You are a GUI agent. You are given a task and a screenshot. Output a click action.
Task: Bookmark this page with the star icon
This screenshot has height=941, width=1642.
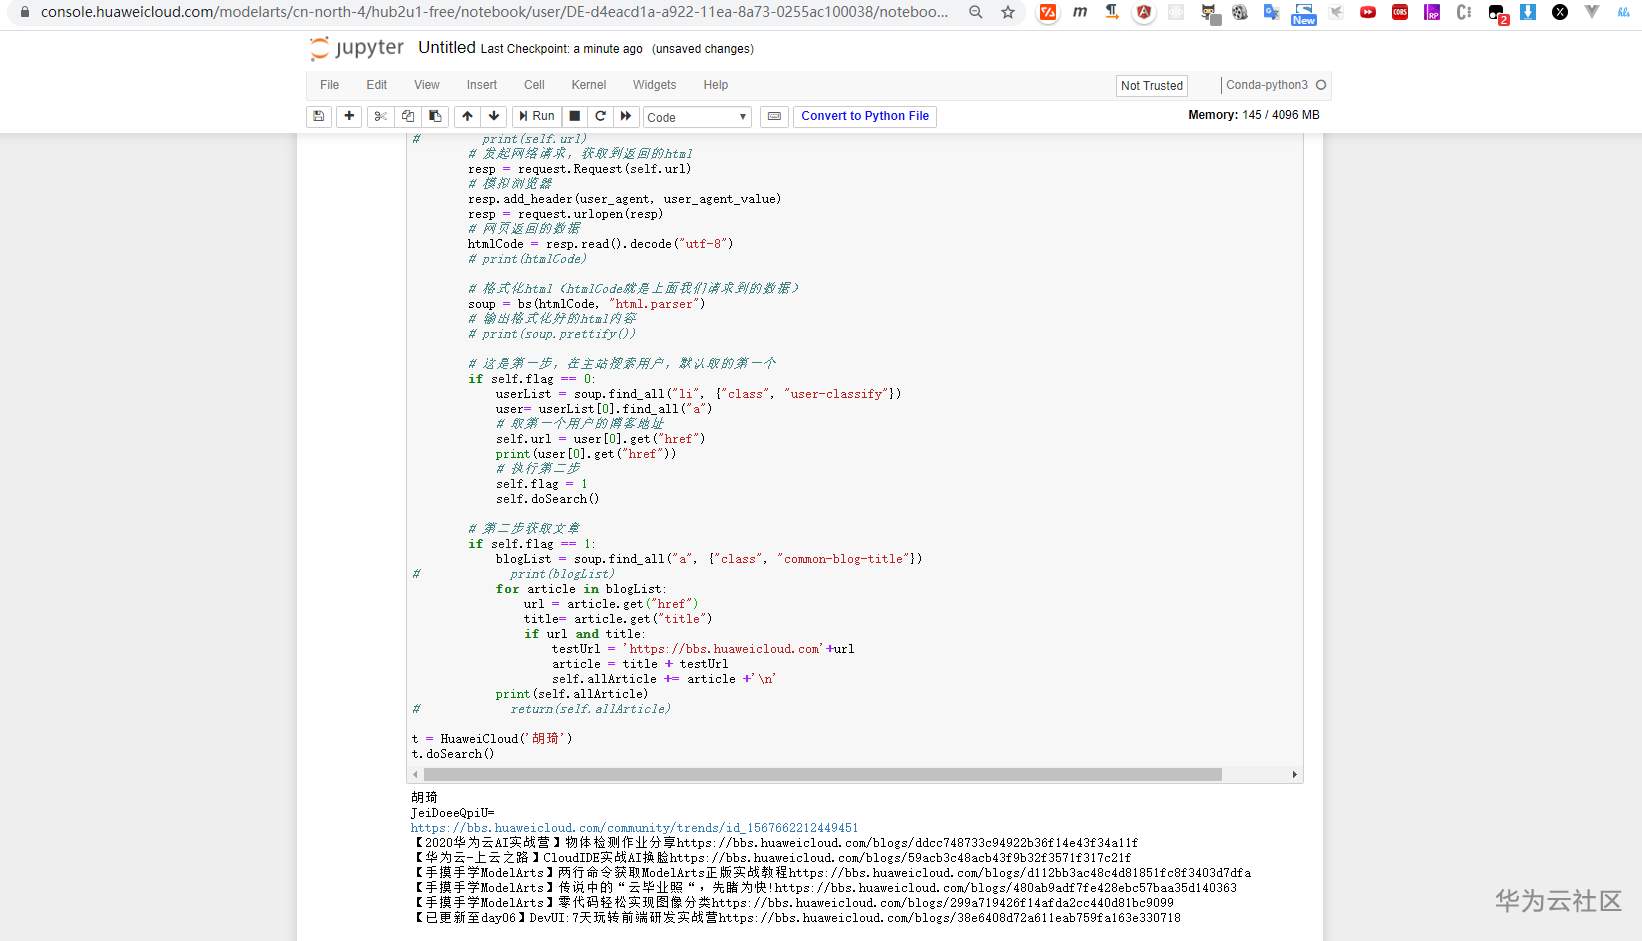(x=1008, y=12)
